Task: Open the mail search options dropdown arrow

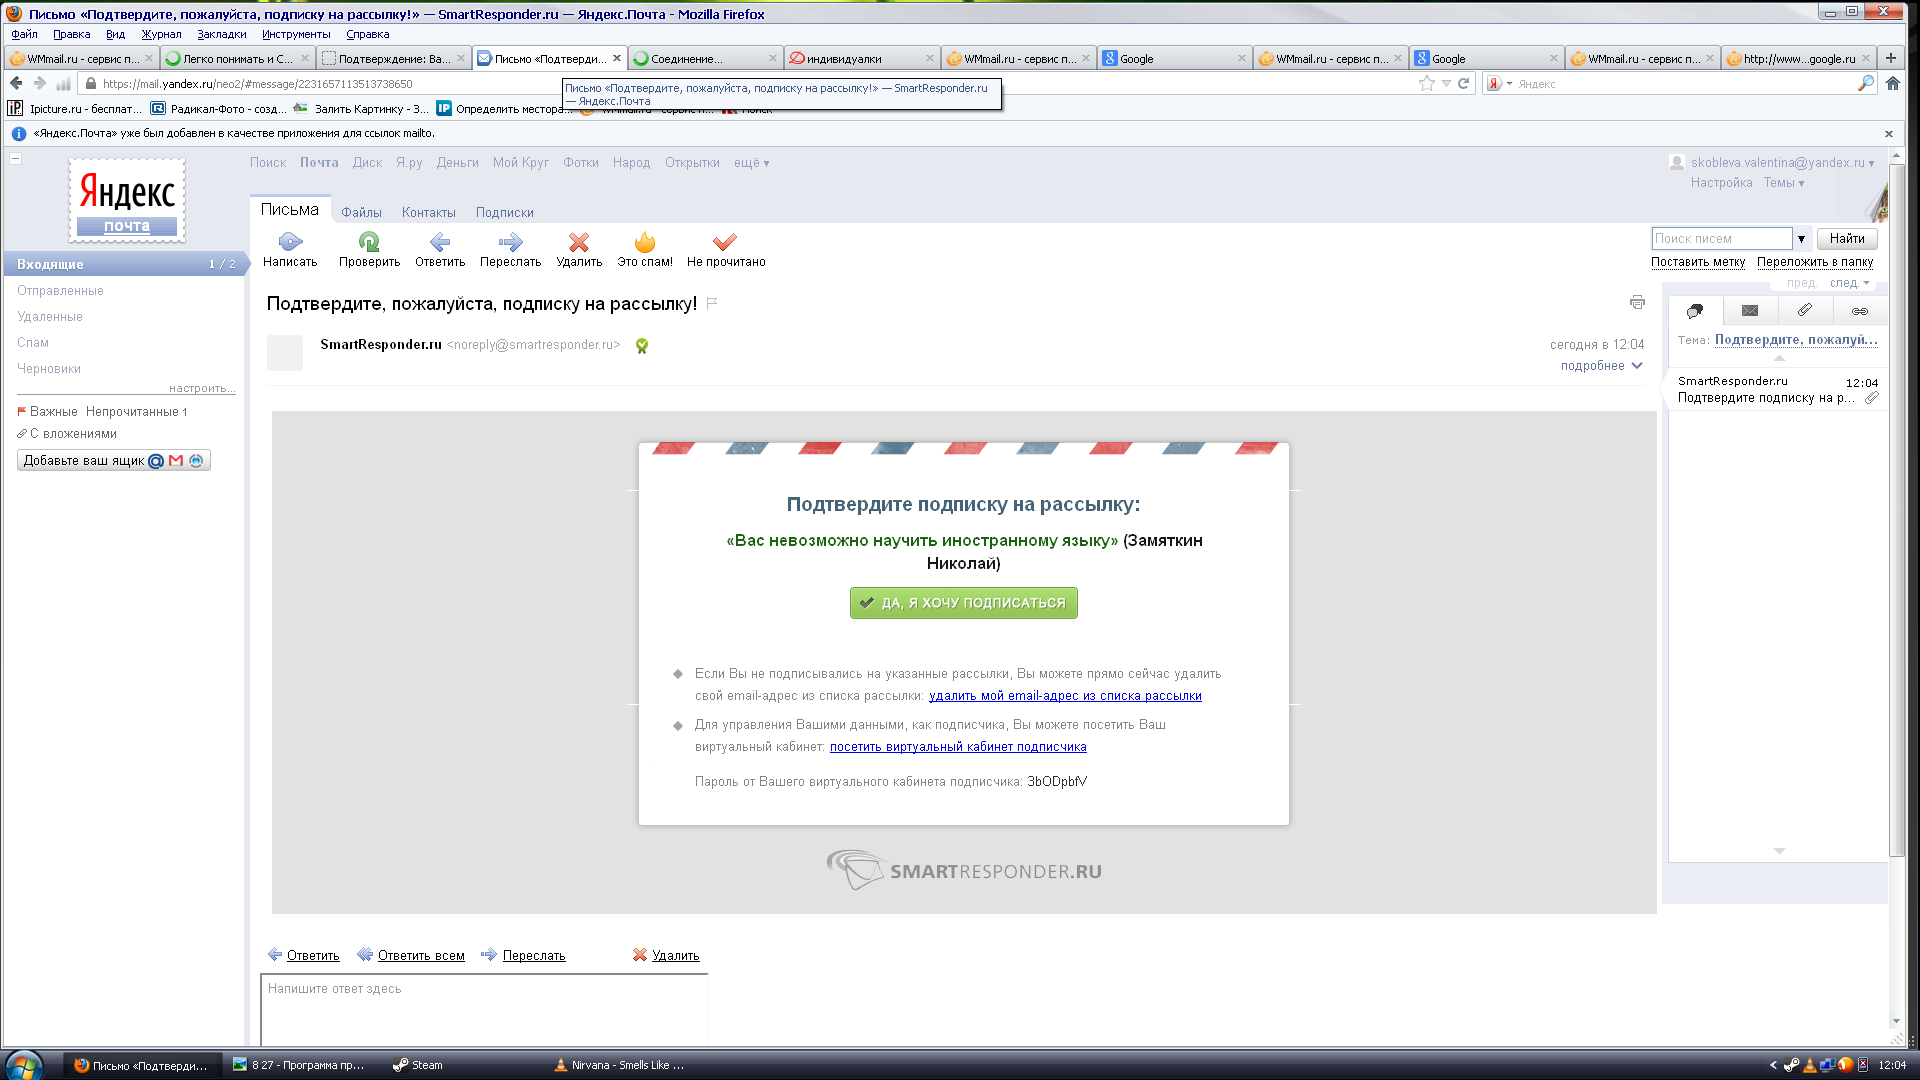Action: pyautogui.click(x=1801, y=239)
